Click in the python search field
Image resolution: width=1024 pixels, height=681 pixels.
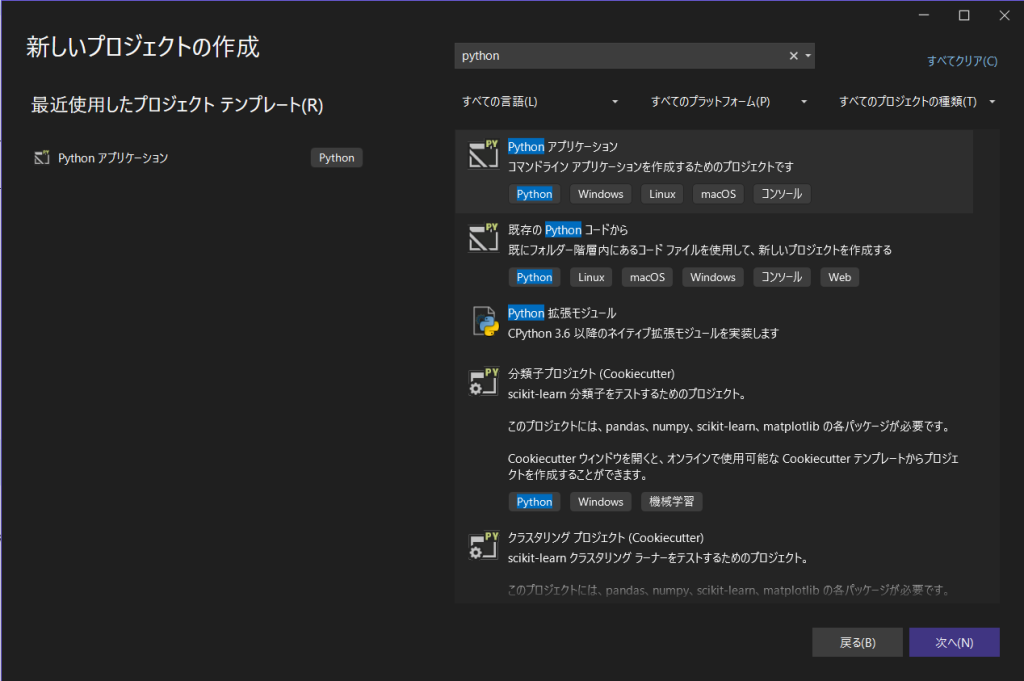[620, 56]
